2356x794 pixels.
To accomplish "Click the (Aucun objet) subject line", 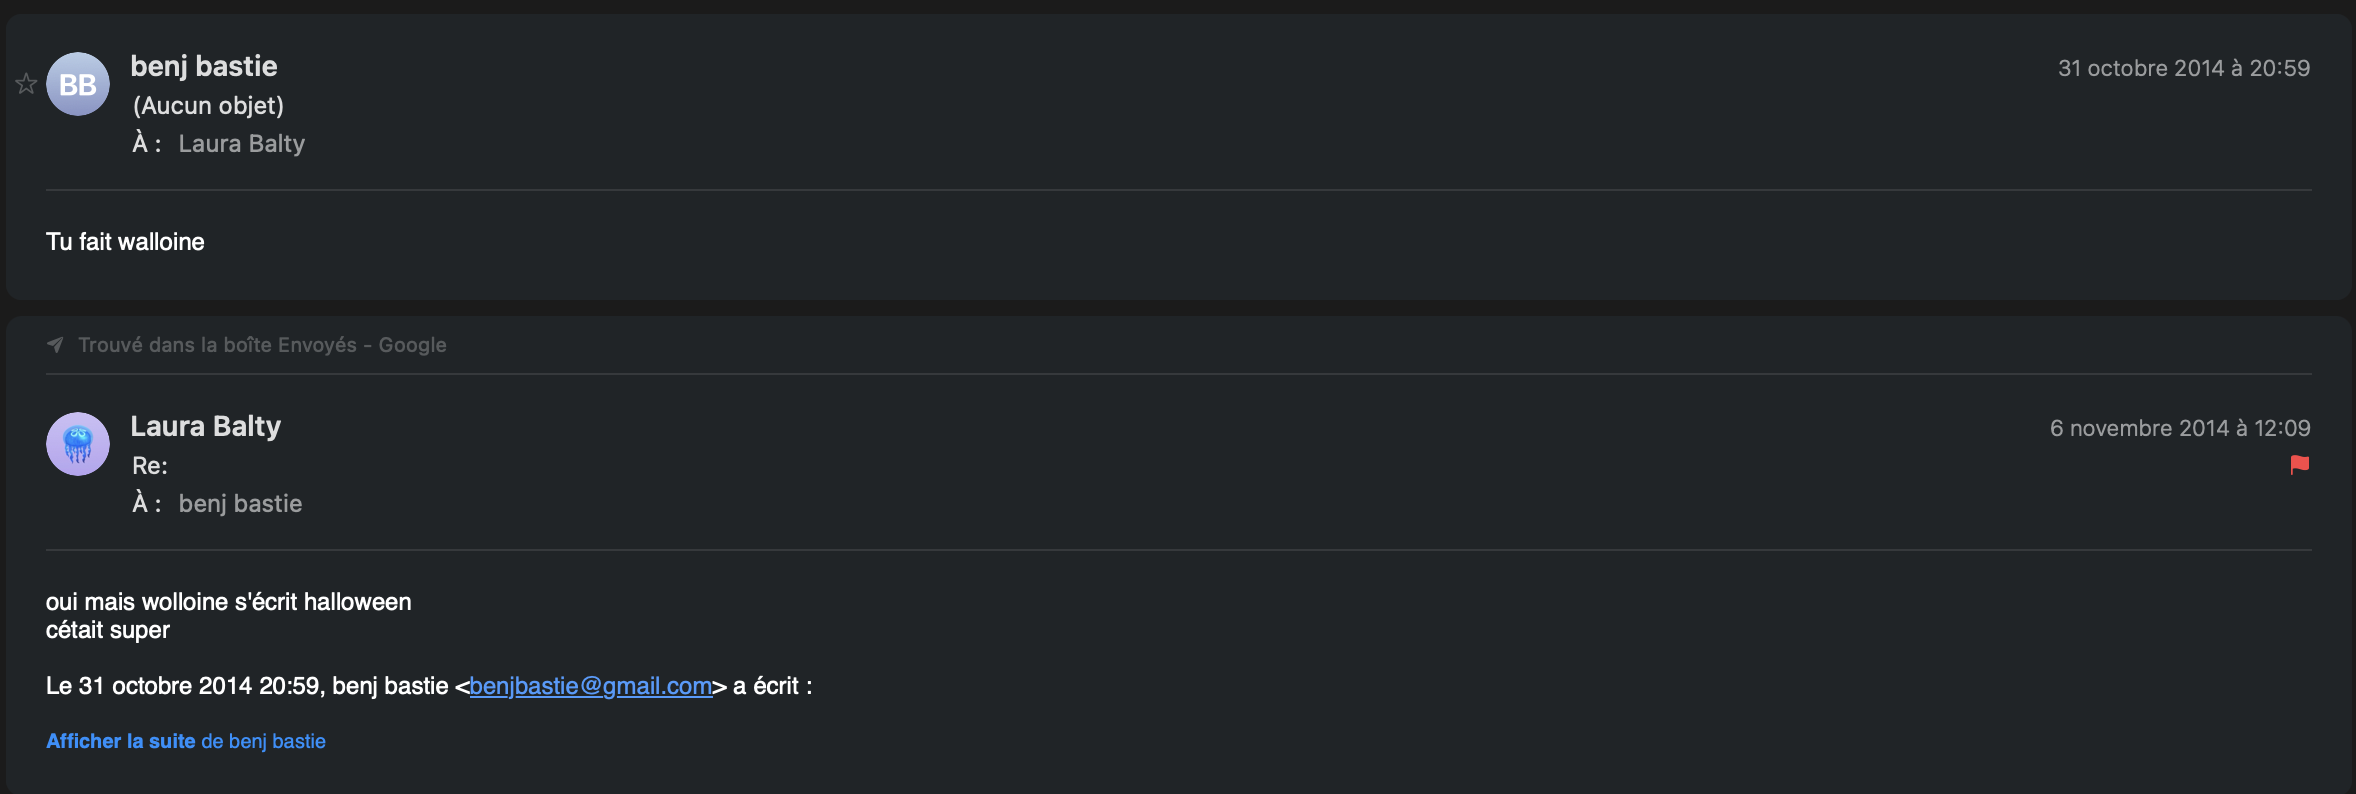I will tap(208, 105).
